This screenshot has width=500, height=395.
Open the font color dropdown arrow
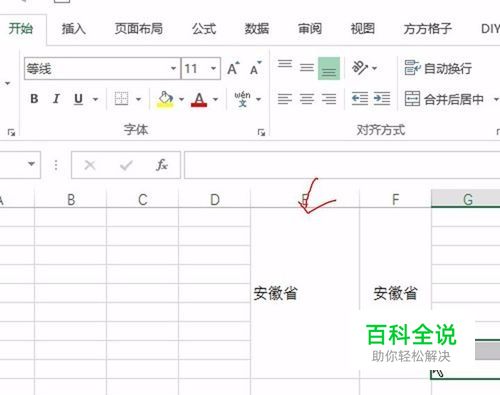[215, 99]
